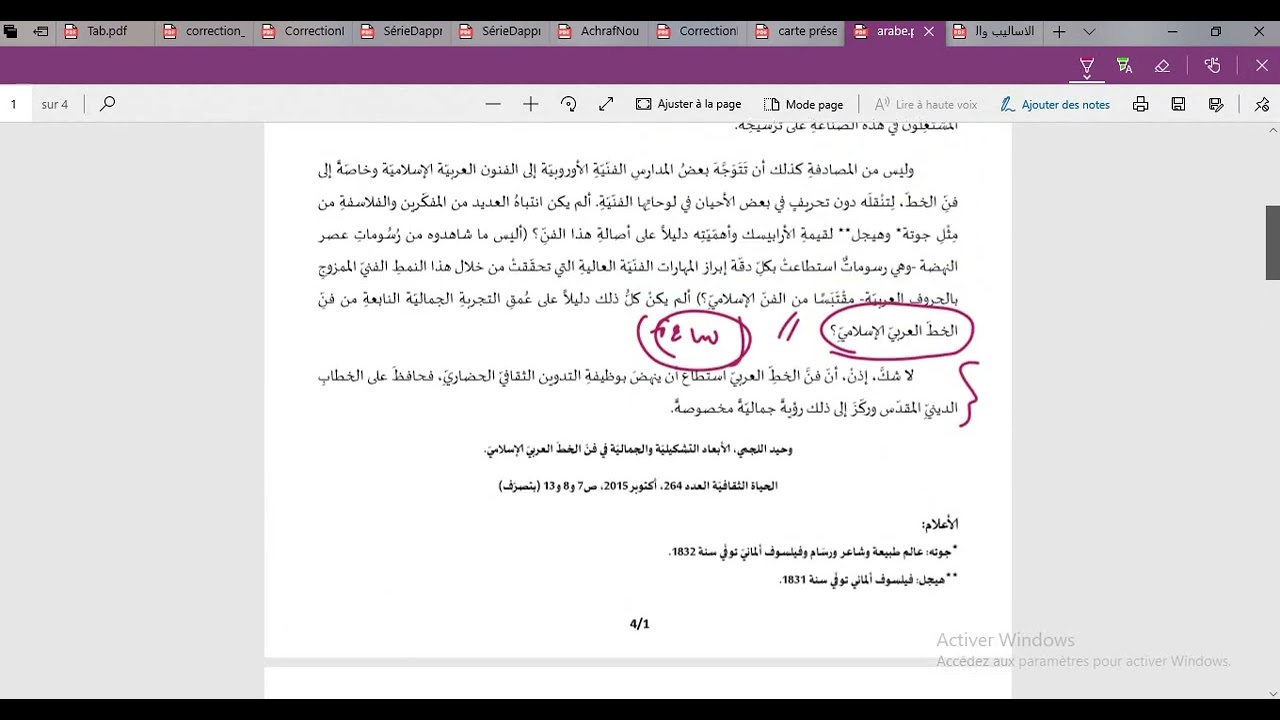This screenshot has width=1280, height=720.
Task: Select the ballpoint pen annotation tool
Action: point(1086,66)
